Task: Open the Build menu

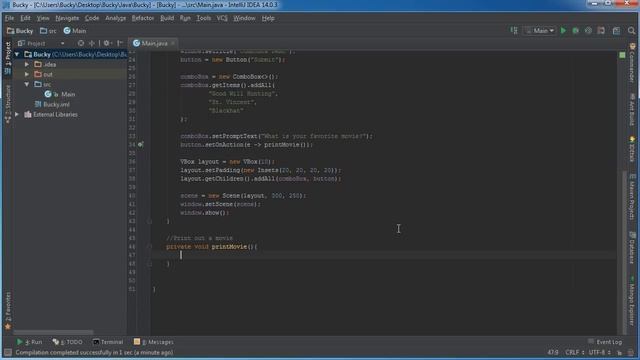Action: click(x=167, y=18)
